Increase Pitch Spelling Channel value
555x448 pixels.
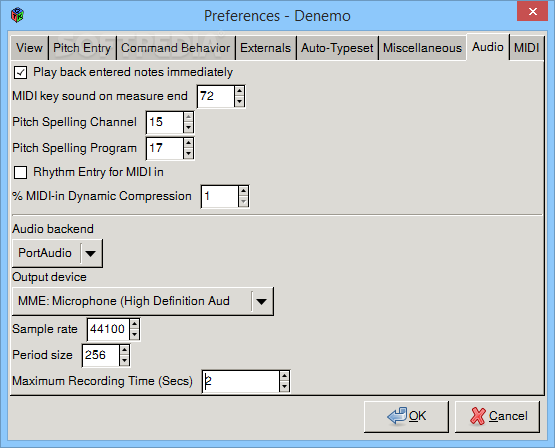pos(188,117)
